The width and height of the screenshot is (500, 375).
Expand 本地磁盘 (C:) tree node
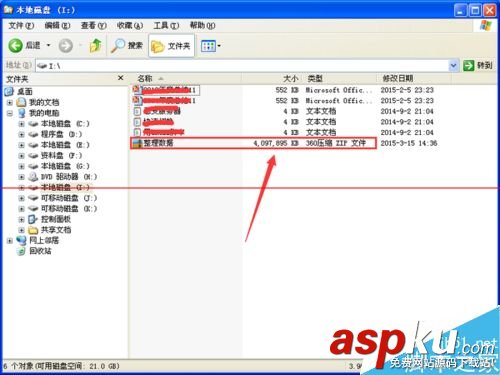(x=21, y=124)
